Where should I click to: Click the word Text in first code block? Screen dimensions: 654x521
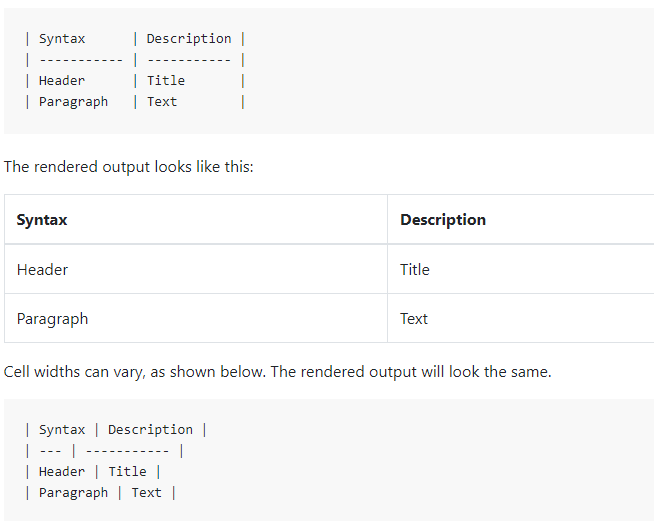[162, 102]
